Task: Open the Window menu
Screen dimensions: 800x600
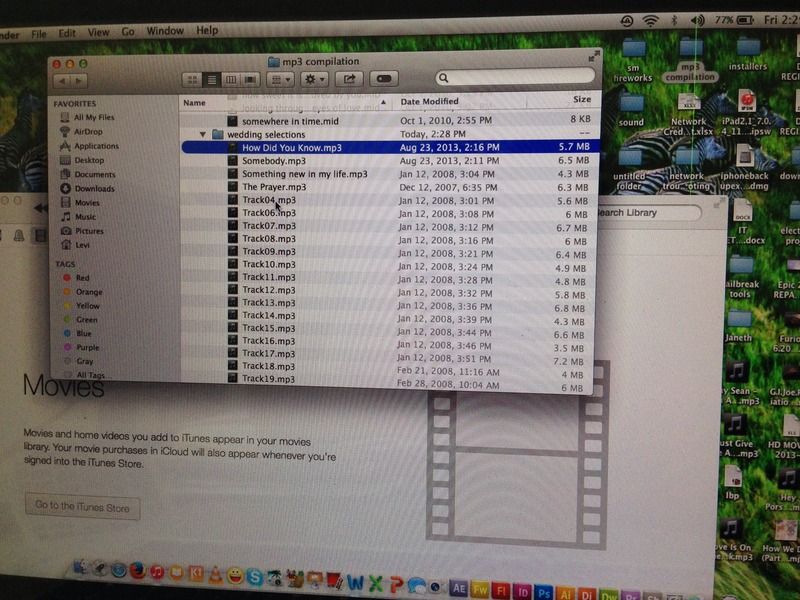Action: click(165, 31)
